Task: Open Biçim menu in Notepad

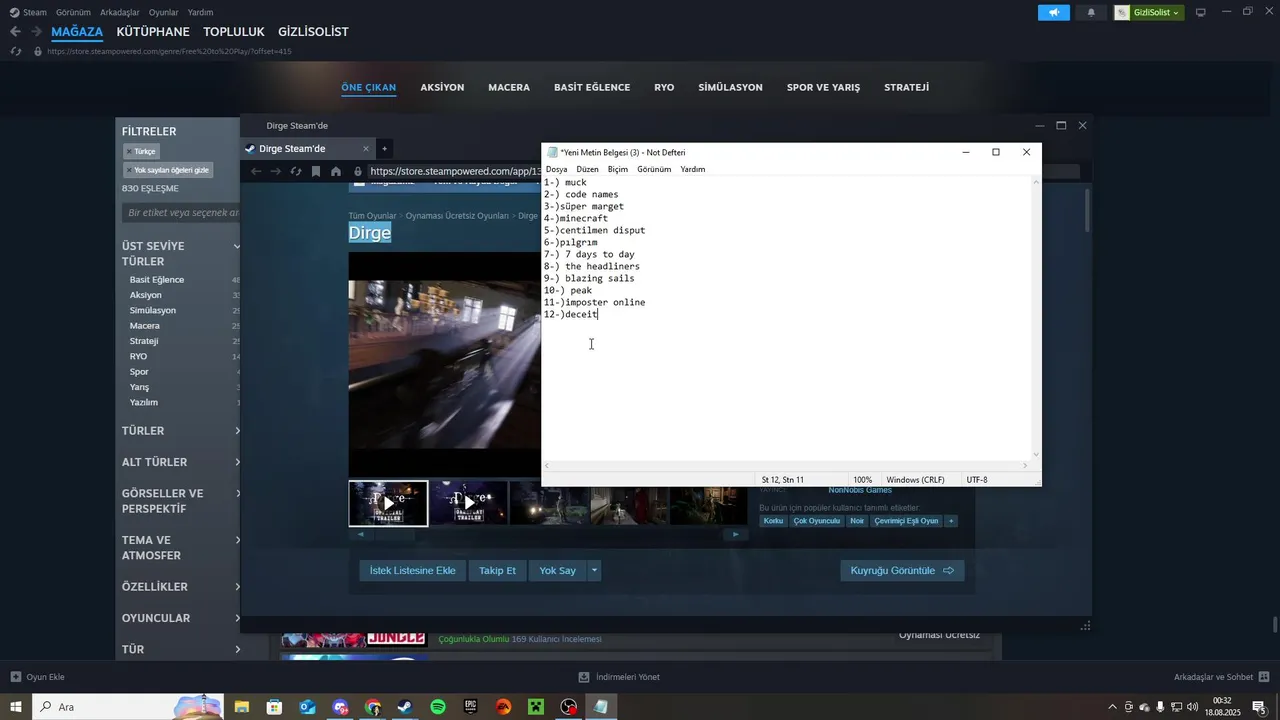Action: pos(618,170)
